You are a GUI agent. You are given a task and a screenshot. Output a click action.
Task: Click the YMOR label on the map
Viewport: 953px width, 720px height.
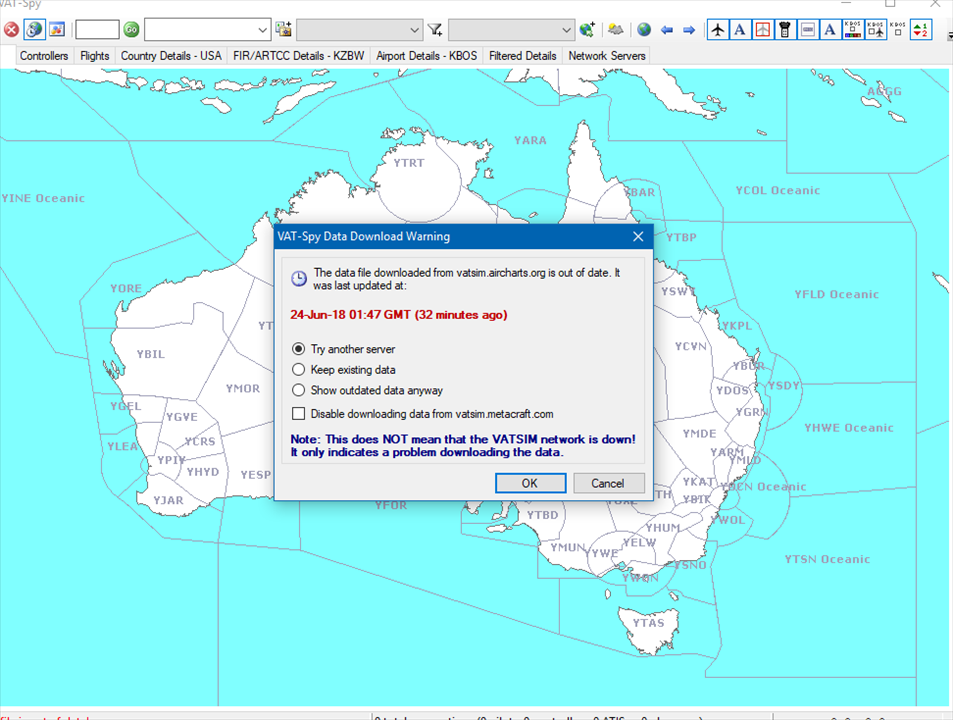pos(243,389)
